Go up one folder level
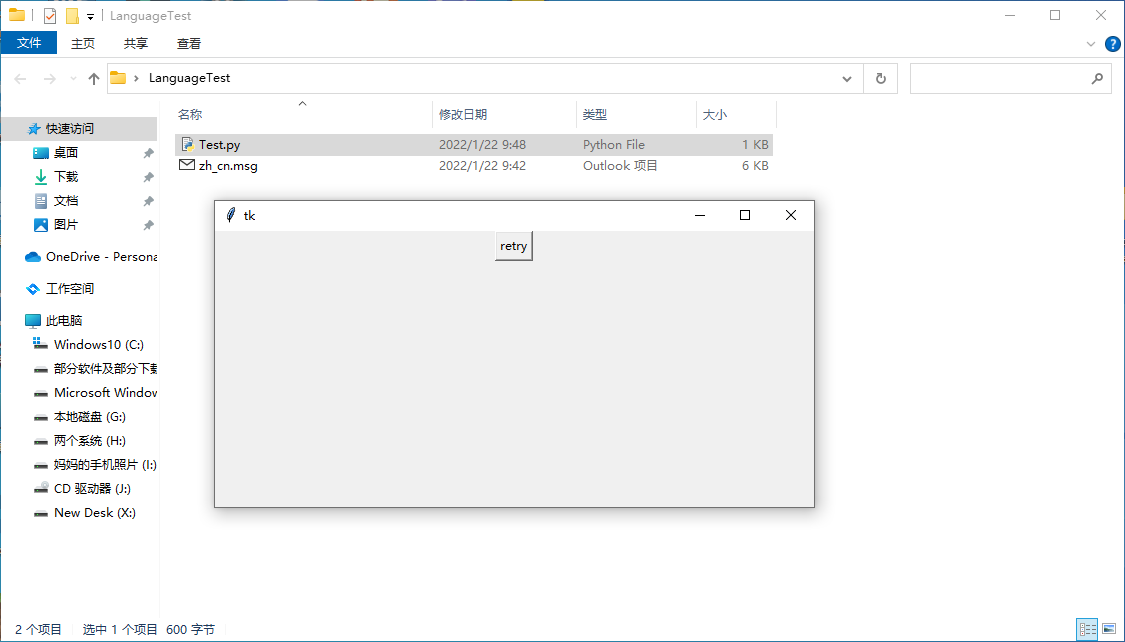This screenshot has height=642, width=1125. [93, 79]
